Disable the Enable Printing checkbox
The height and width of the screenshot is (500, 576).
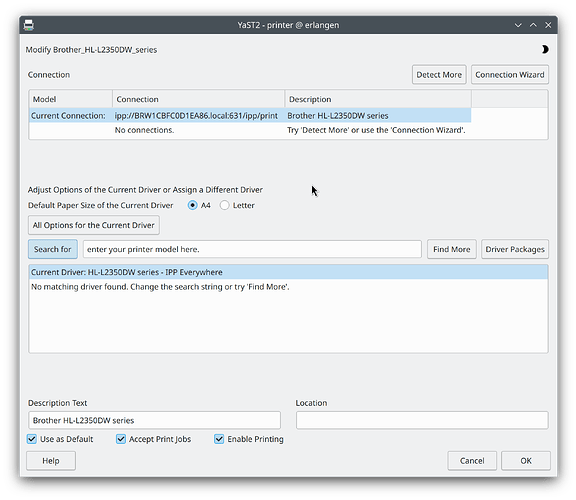(x=219, y=439)
